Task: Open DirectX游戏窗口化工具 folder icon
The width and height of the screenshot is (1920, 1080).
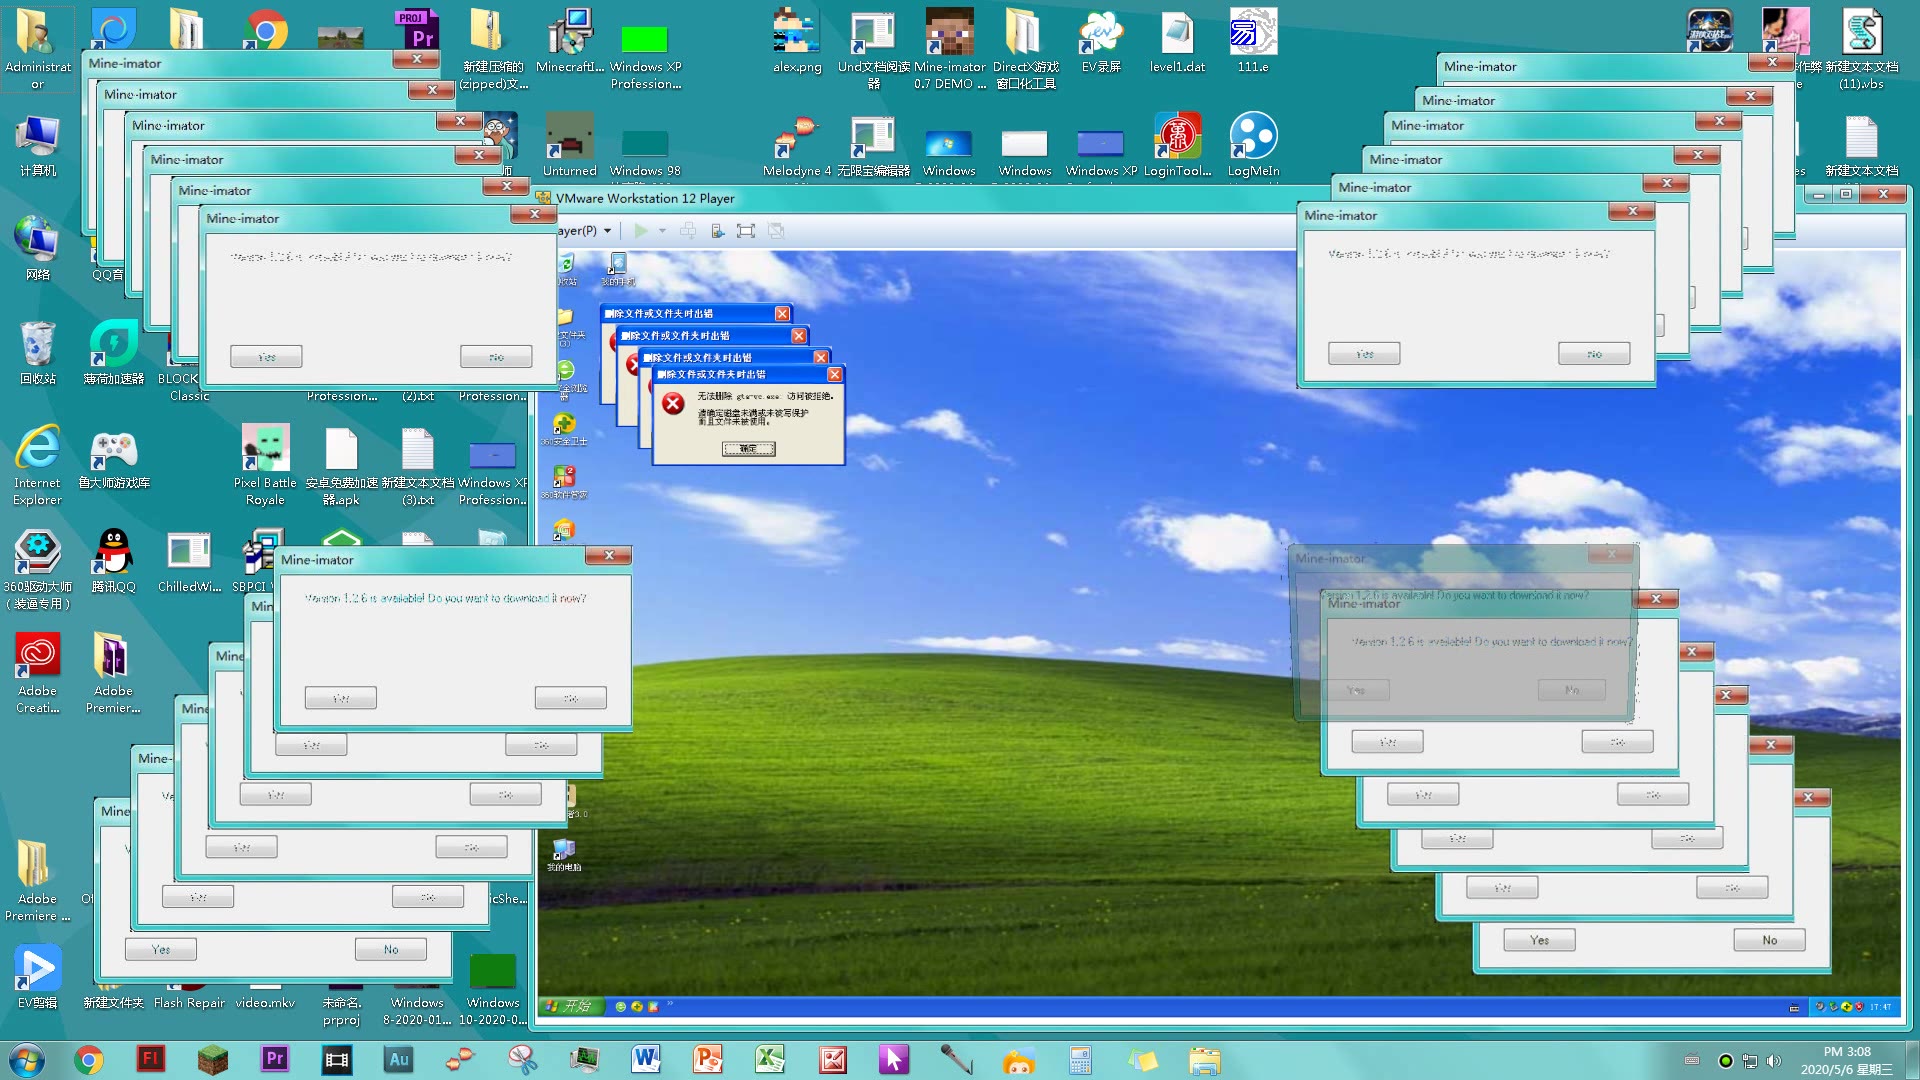Action: 1025,48
